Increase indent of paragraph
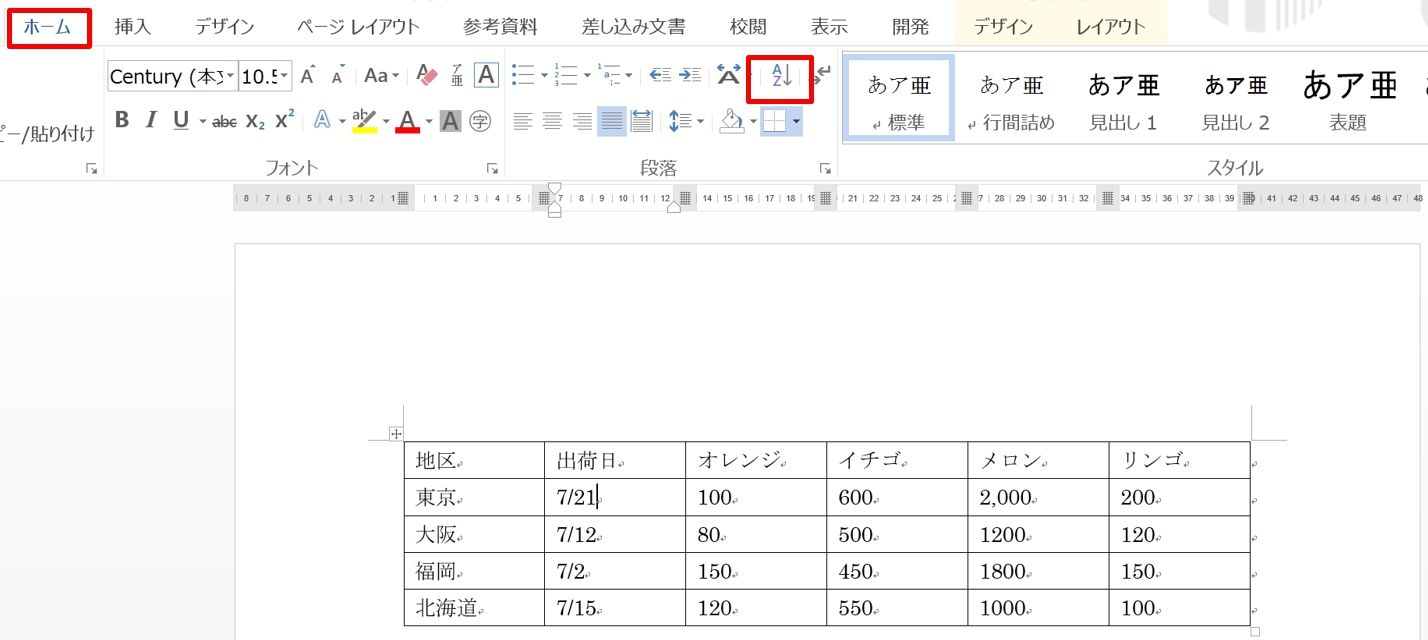Viewport: 1428px width, 640px height. click(x=690, y=75)
